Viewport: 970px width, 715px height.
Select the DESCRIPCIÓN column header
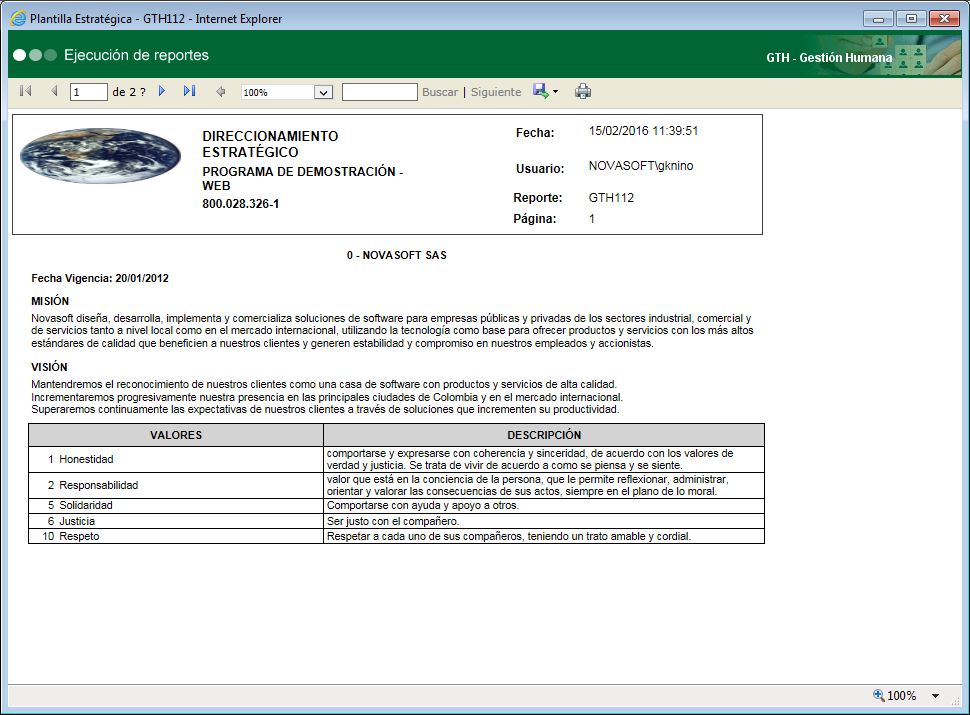544,435
